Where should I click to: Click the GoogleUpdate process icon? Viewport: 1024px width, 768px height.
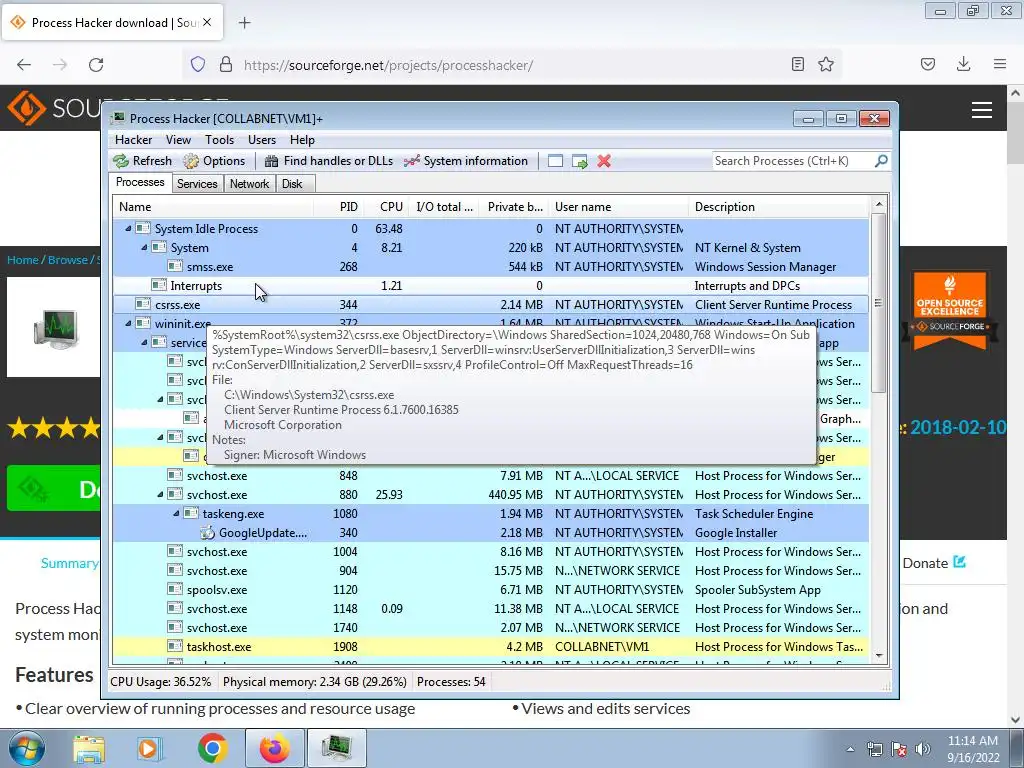[x=207, y=532]
